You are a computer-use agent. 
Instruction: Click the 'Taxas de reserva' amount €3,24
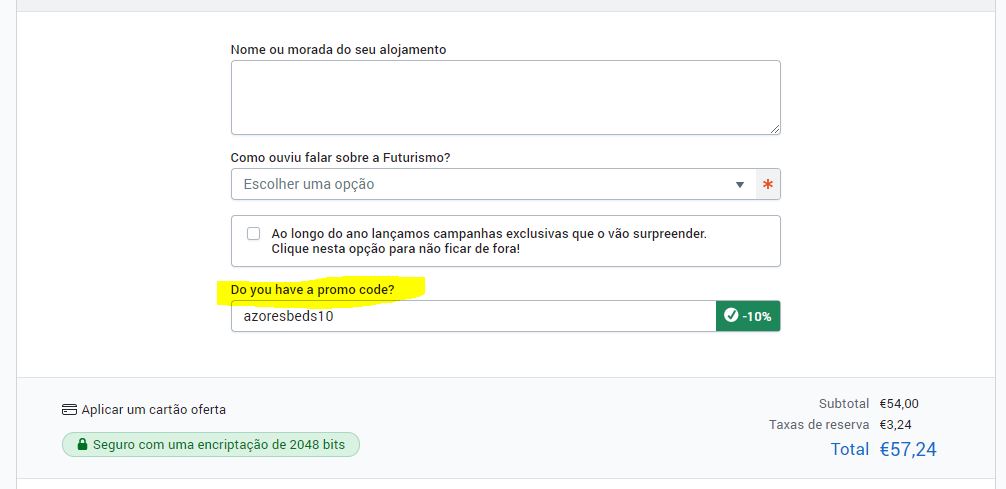pos(895,424)
